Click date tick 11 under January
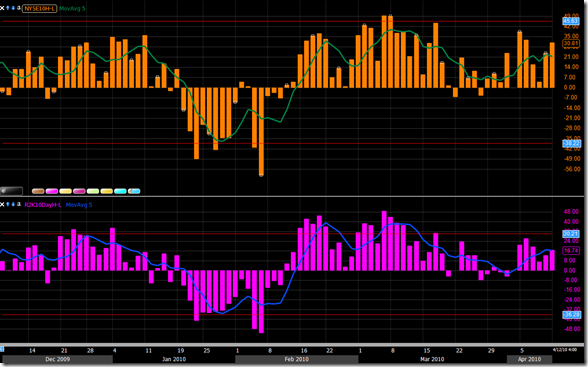The width and height of the screenshot is (588, 367). [x=148, y=351]
